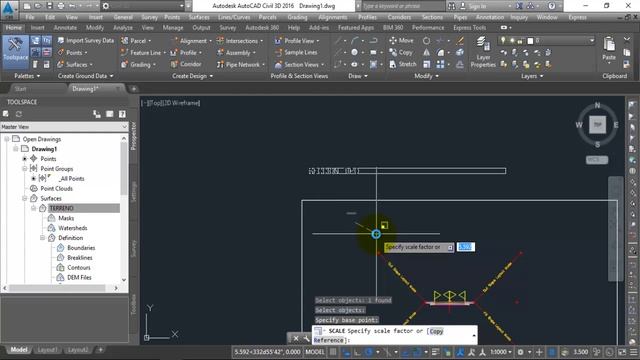Click the Sample Lines tool
Screen dimensions: 640x360
click(x=296, y=52)
